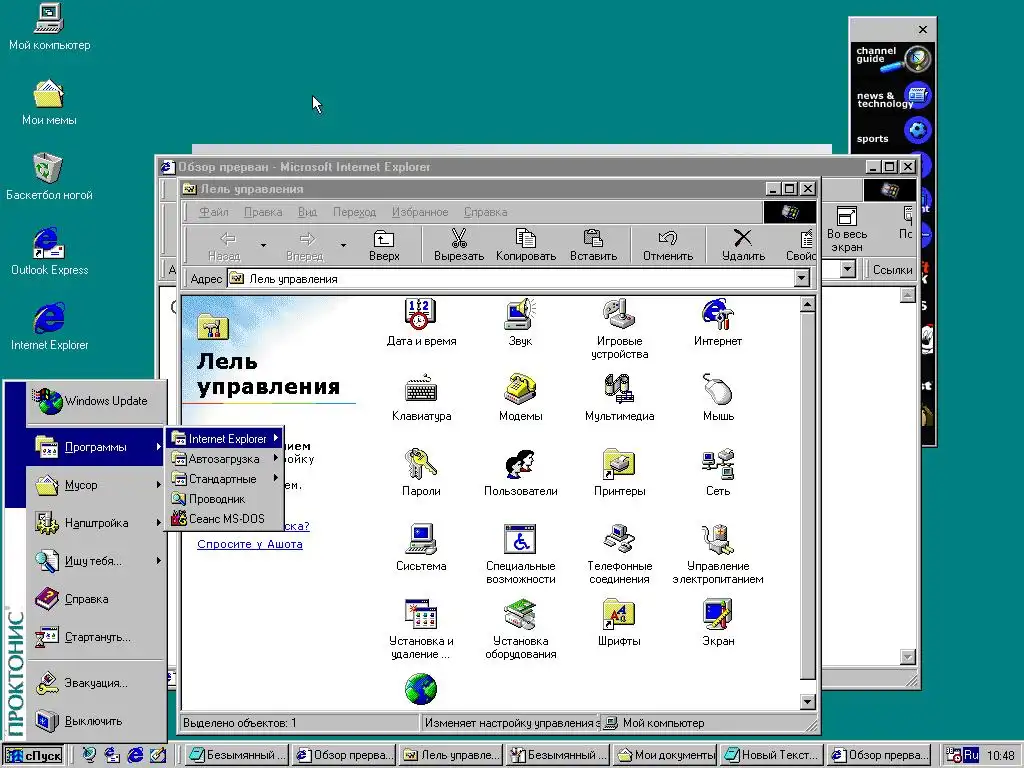Expand address dropdown in Internet Explorer window
The width and height of the screenshot is (1024, 768).
847,268
